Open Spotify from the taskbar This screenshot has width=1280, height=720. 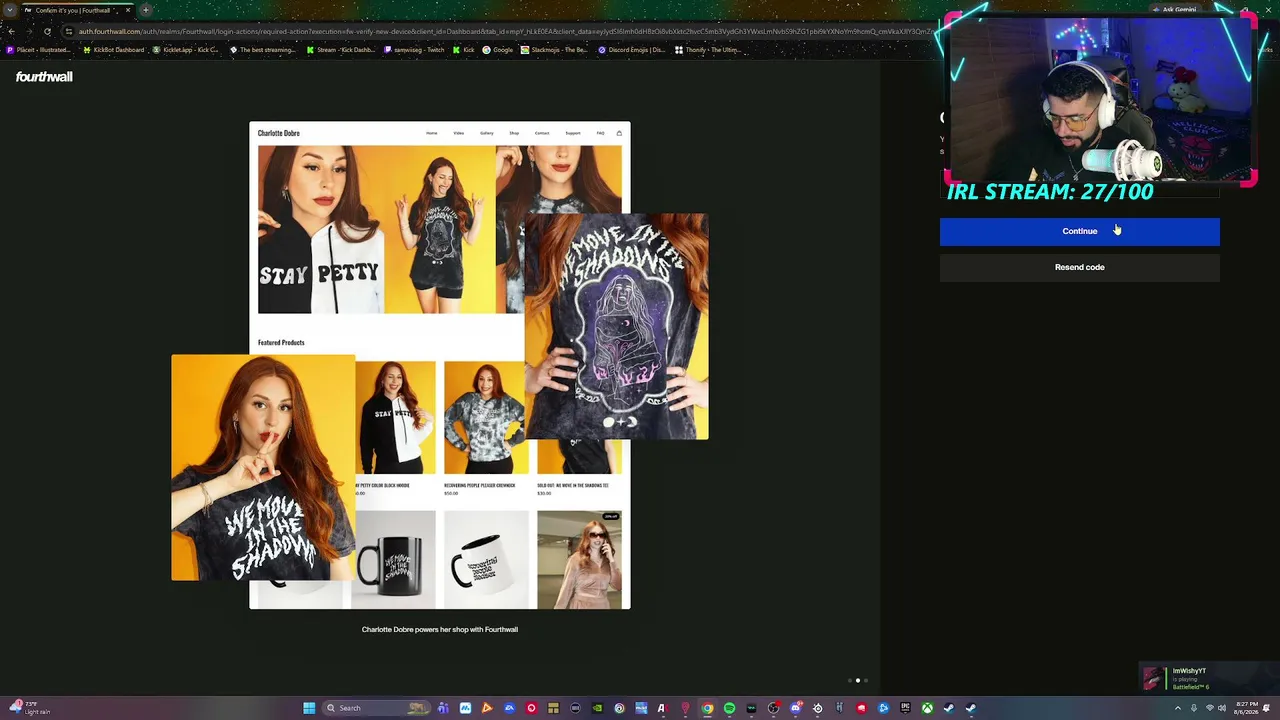click(729, 708)
